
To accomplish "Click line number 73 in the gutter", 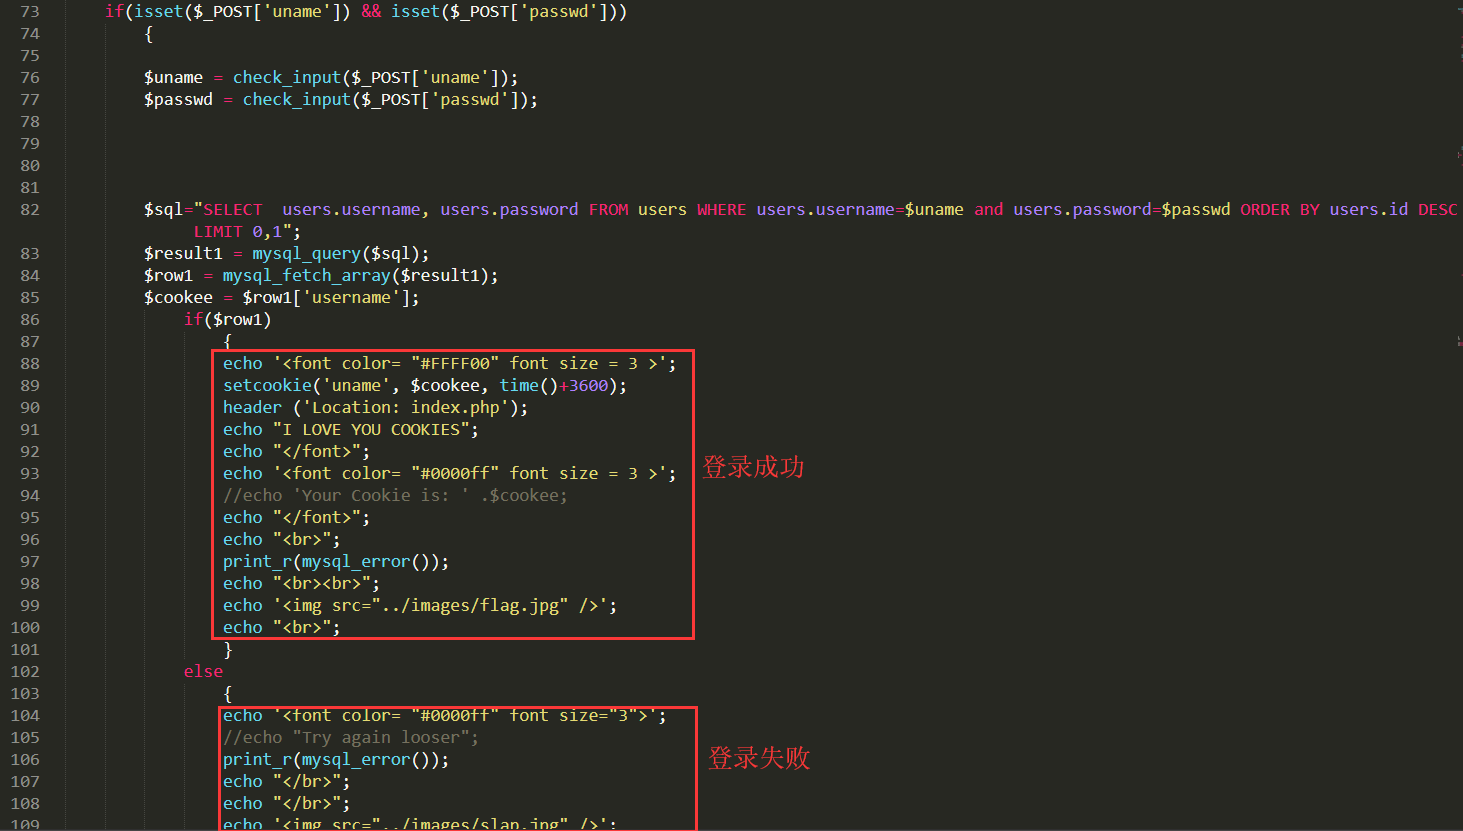I will coord(30,12).
